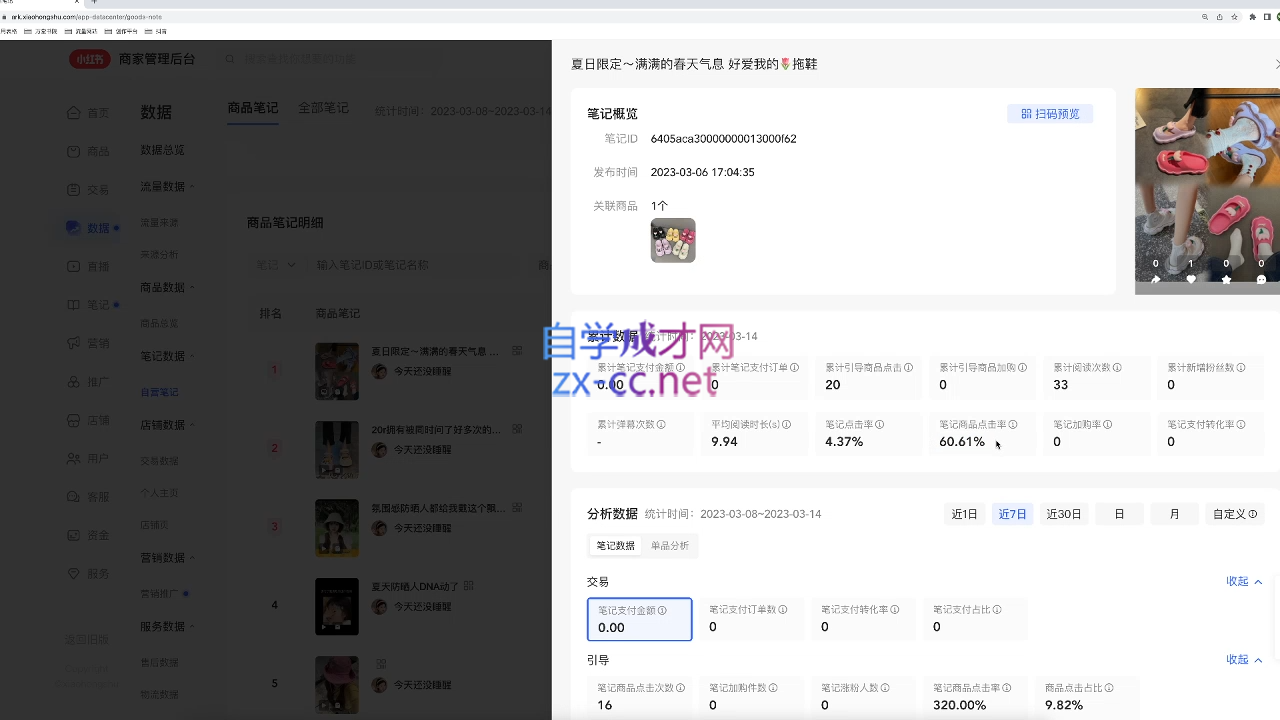Collapse the 引导 section with 收起
The image size is (1280, 720).
(x=1244, y=660)
